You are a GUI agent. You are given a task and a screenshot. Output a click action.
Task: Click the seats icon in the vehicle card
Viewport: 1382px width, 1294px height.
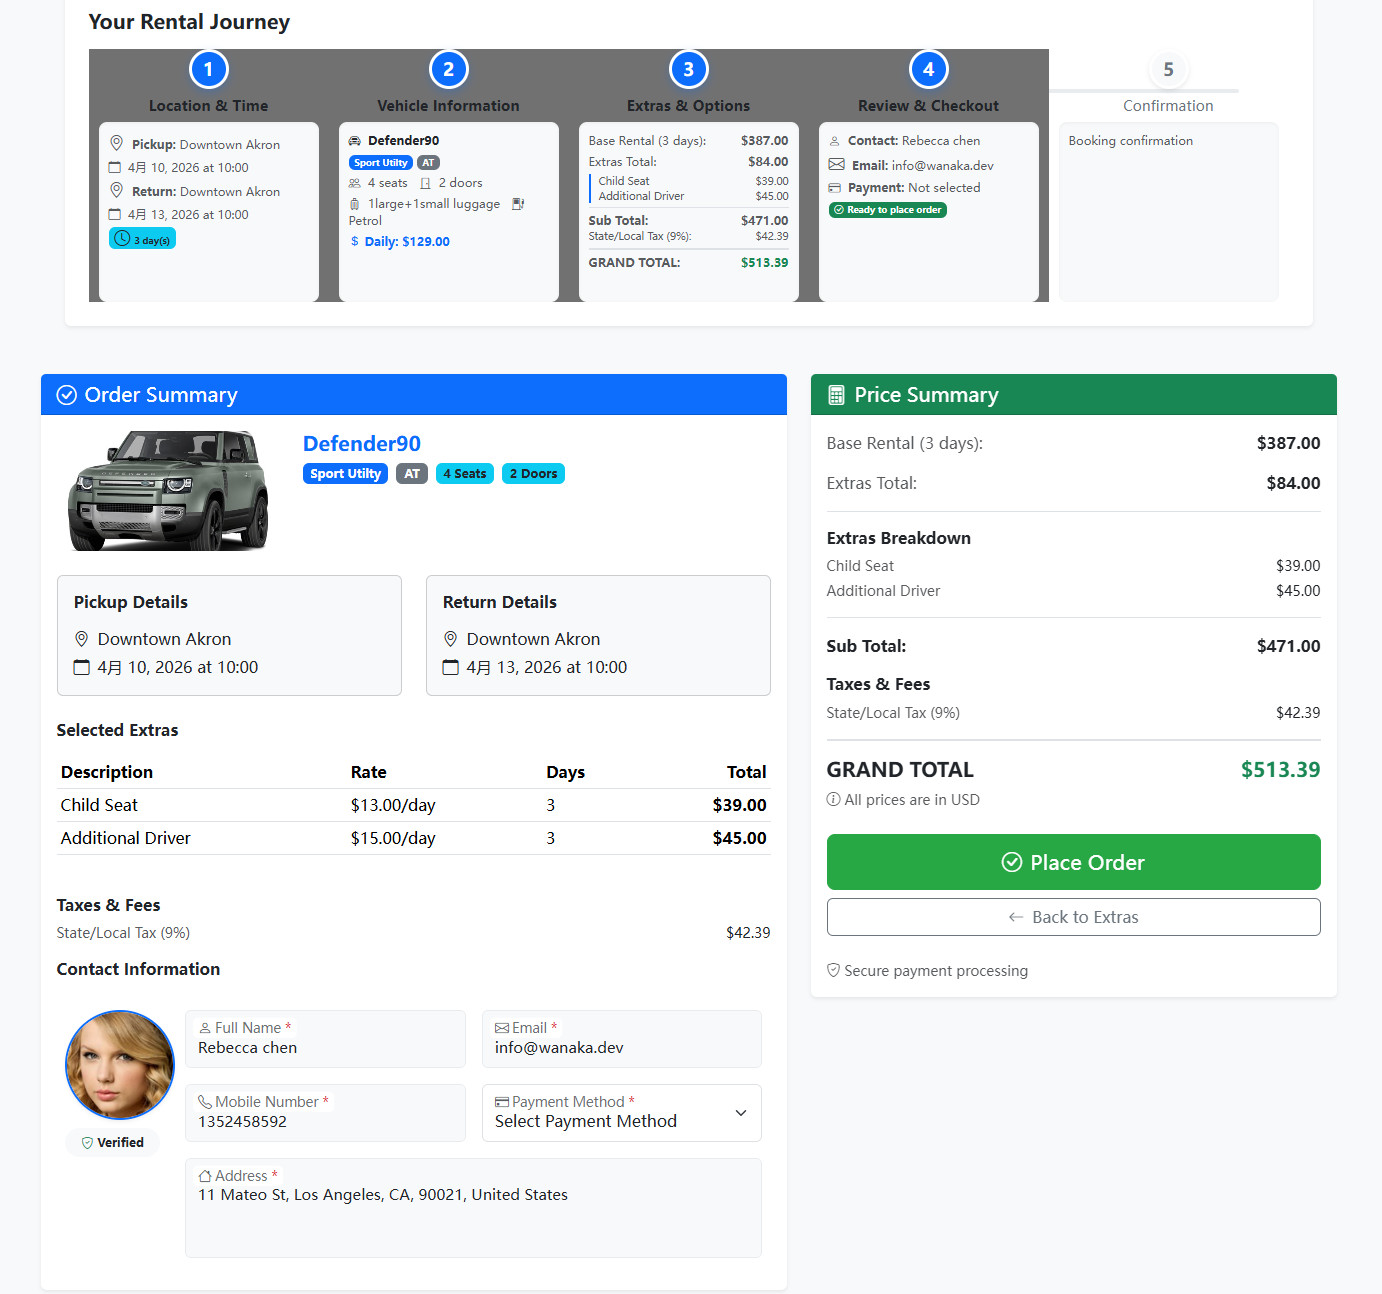pyautogui.click(x=354, y=183)
